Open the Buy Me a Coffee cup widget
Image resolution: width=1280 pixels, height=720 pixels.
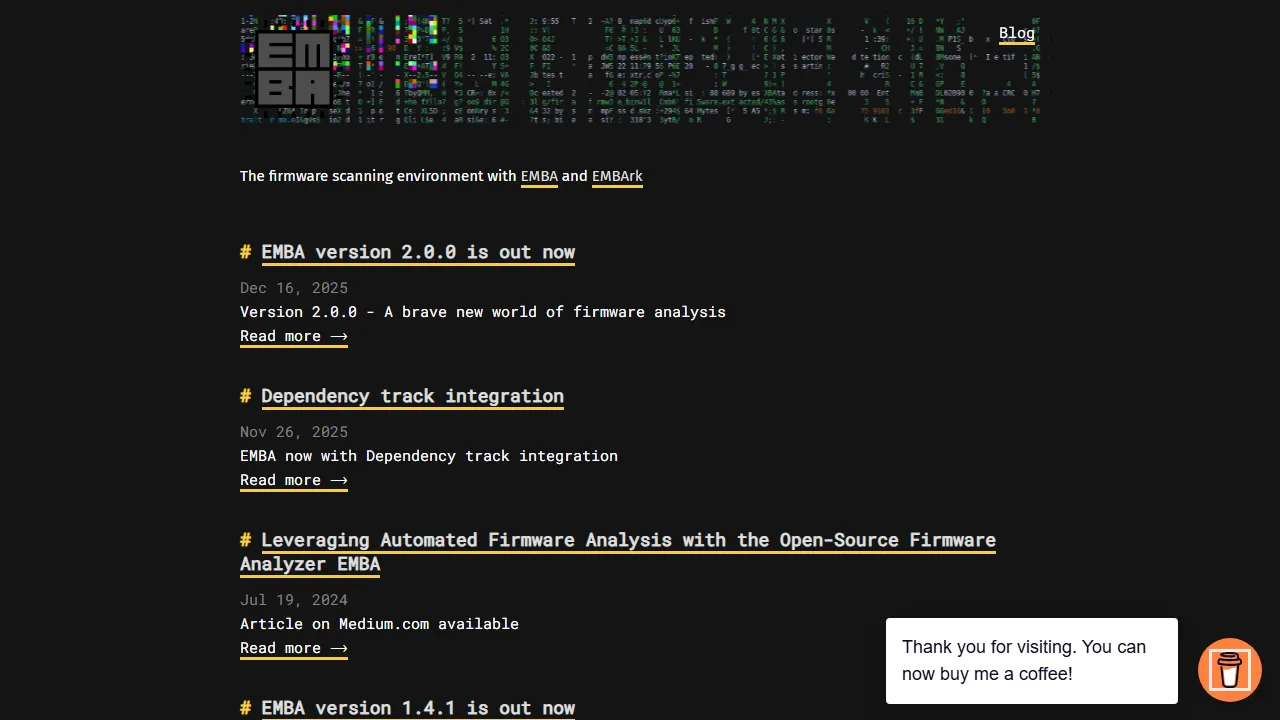coord(1229,670)
